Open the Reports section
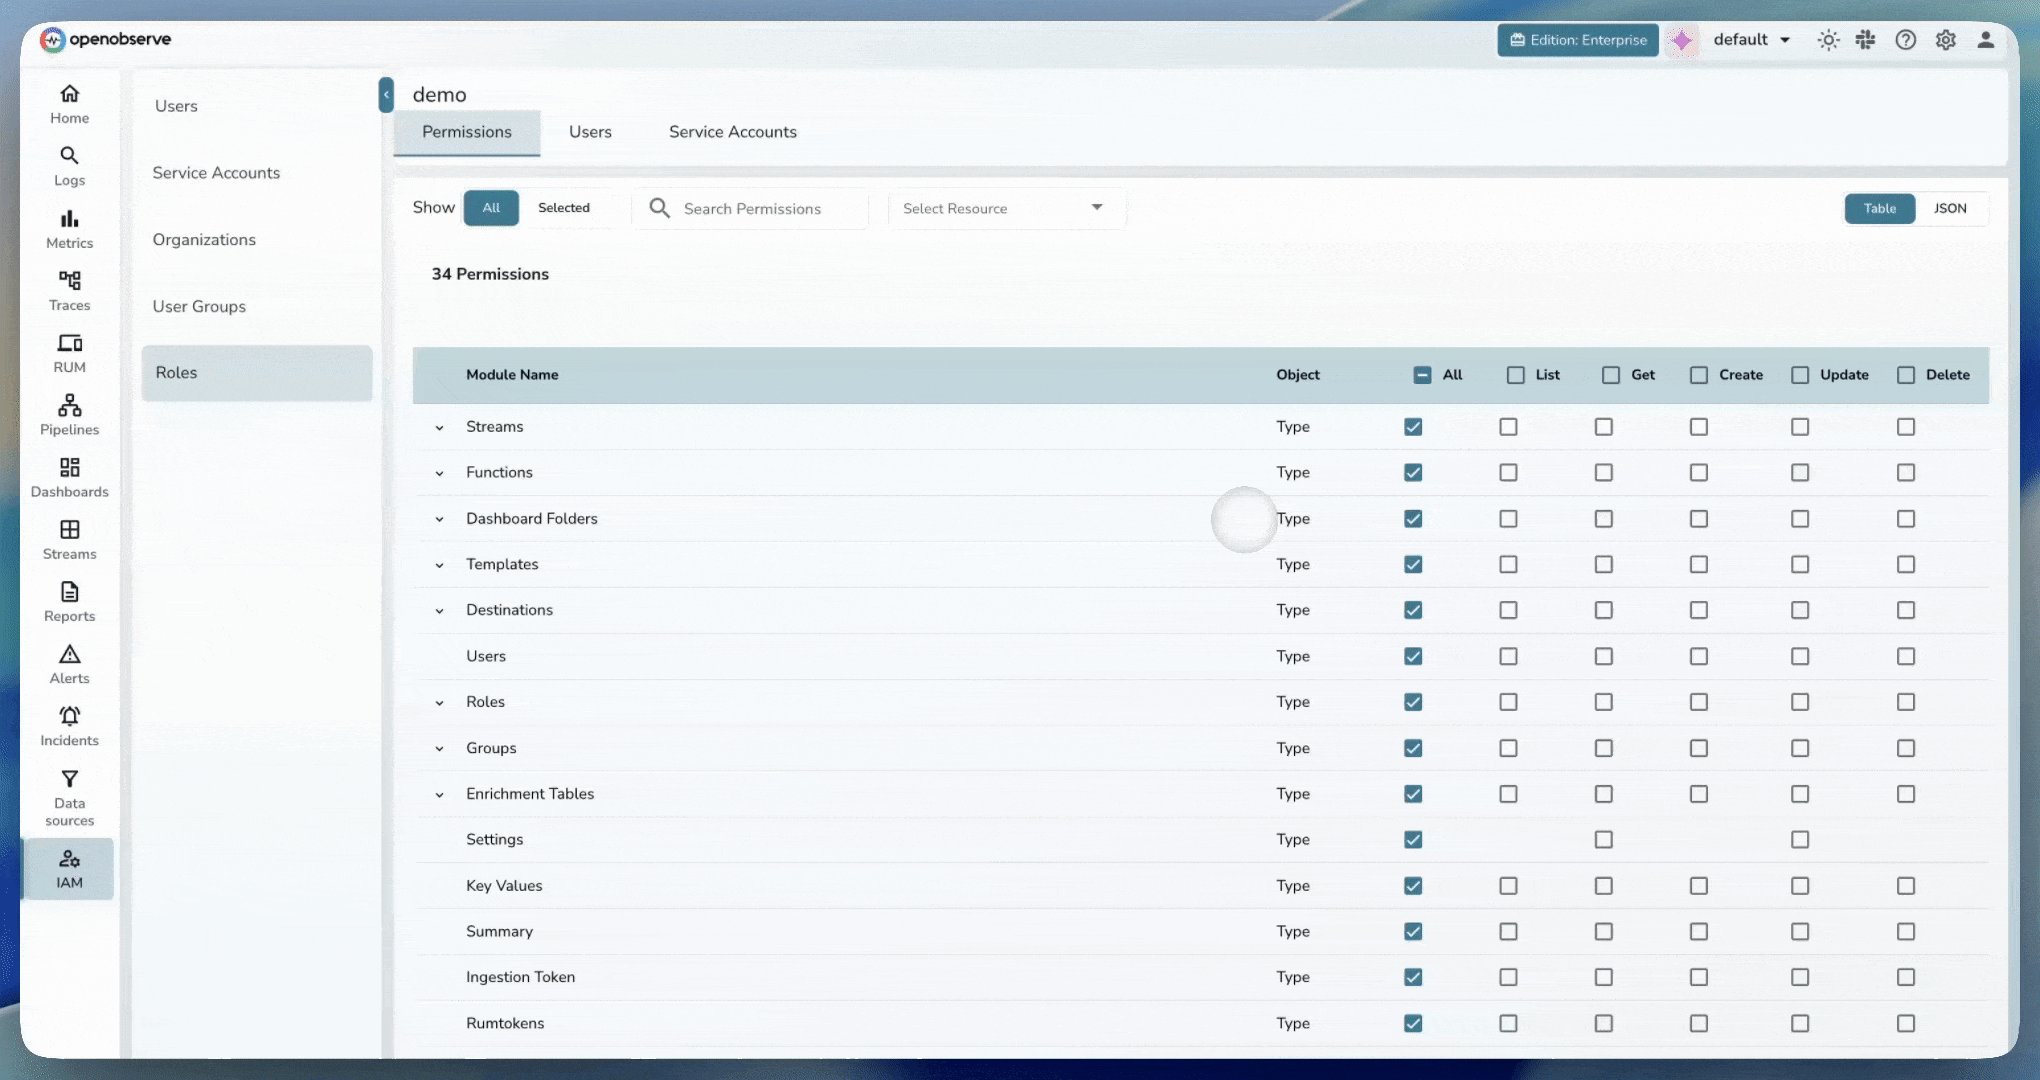Image resolution: width=2040 pixels, height=1080 pixels. (69, 602)
